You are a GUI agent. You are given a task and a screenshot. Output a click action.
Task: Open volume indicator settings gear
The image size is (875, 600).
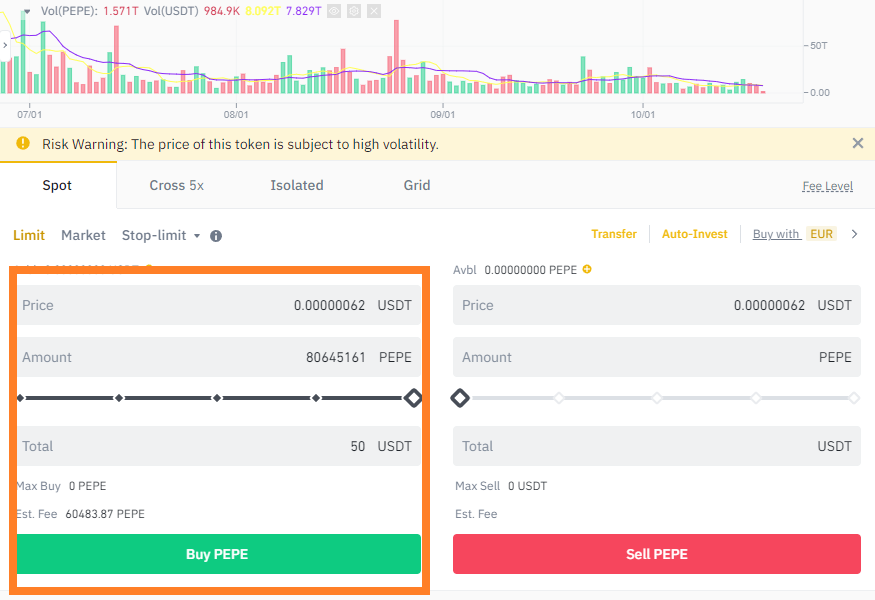(354, 11)
